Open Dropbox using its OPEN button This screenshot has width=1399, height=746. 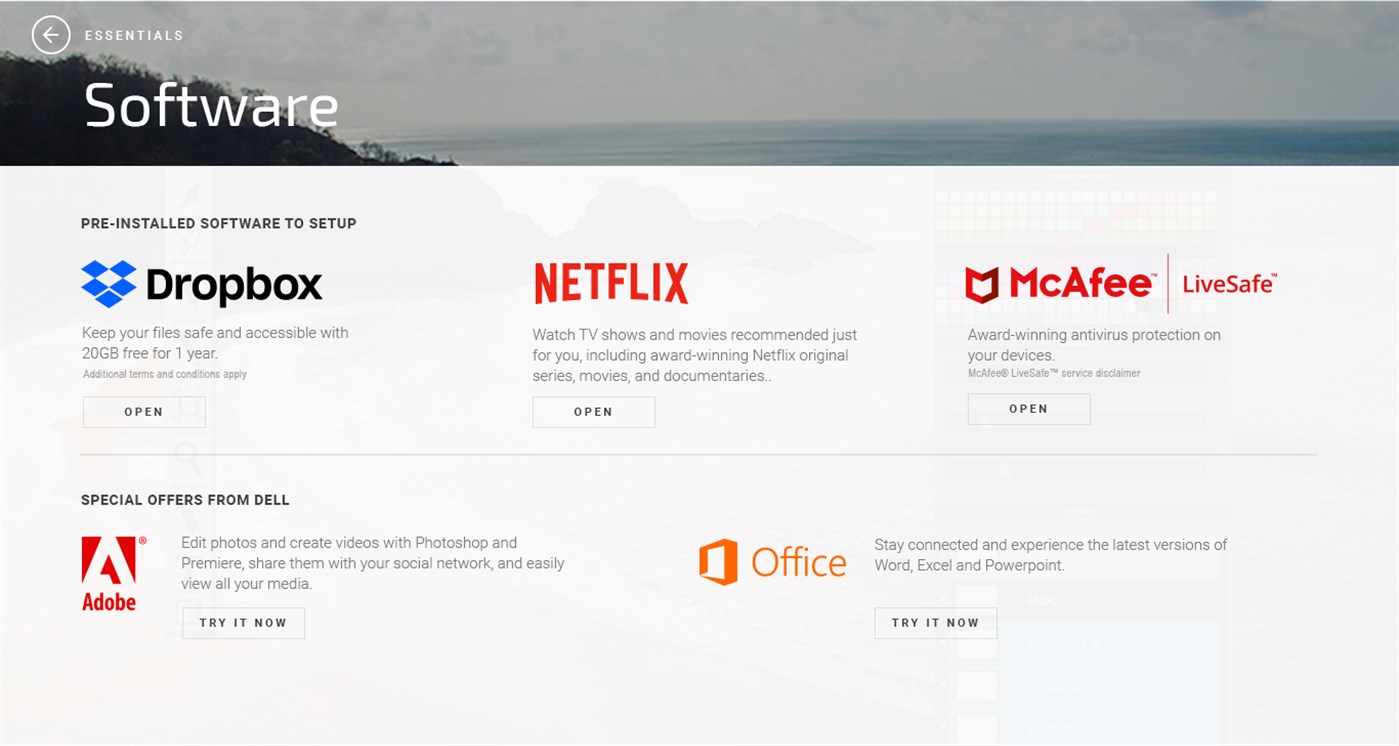143,411
